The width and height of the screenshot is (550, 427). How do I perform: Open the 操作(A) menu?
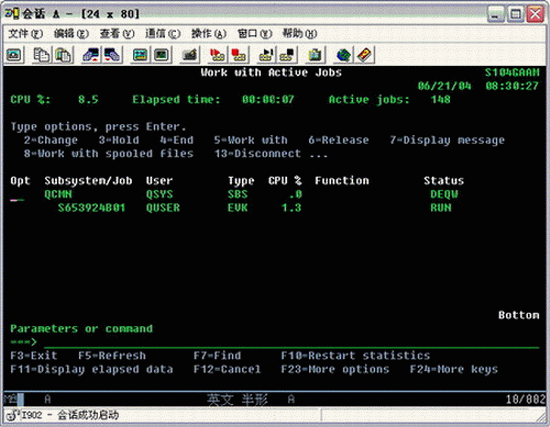pos(209,34)
